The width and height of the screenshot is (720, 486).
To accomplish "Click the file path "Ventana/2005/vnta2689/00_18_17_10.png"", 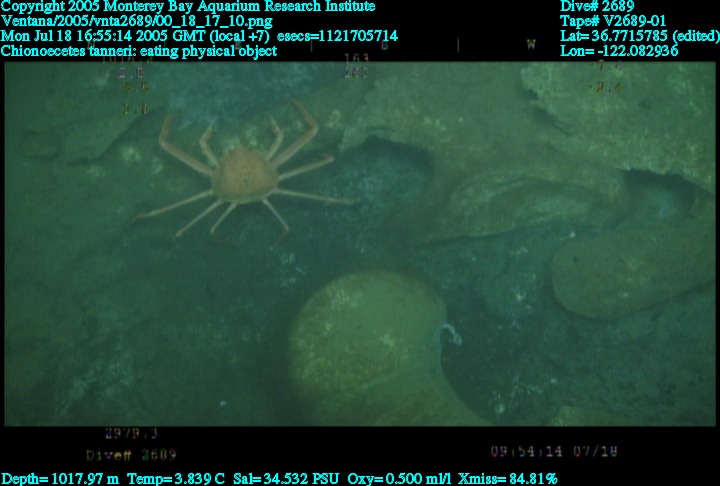I will pos(136,21).
